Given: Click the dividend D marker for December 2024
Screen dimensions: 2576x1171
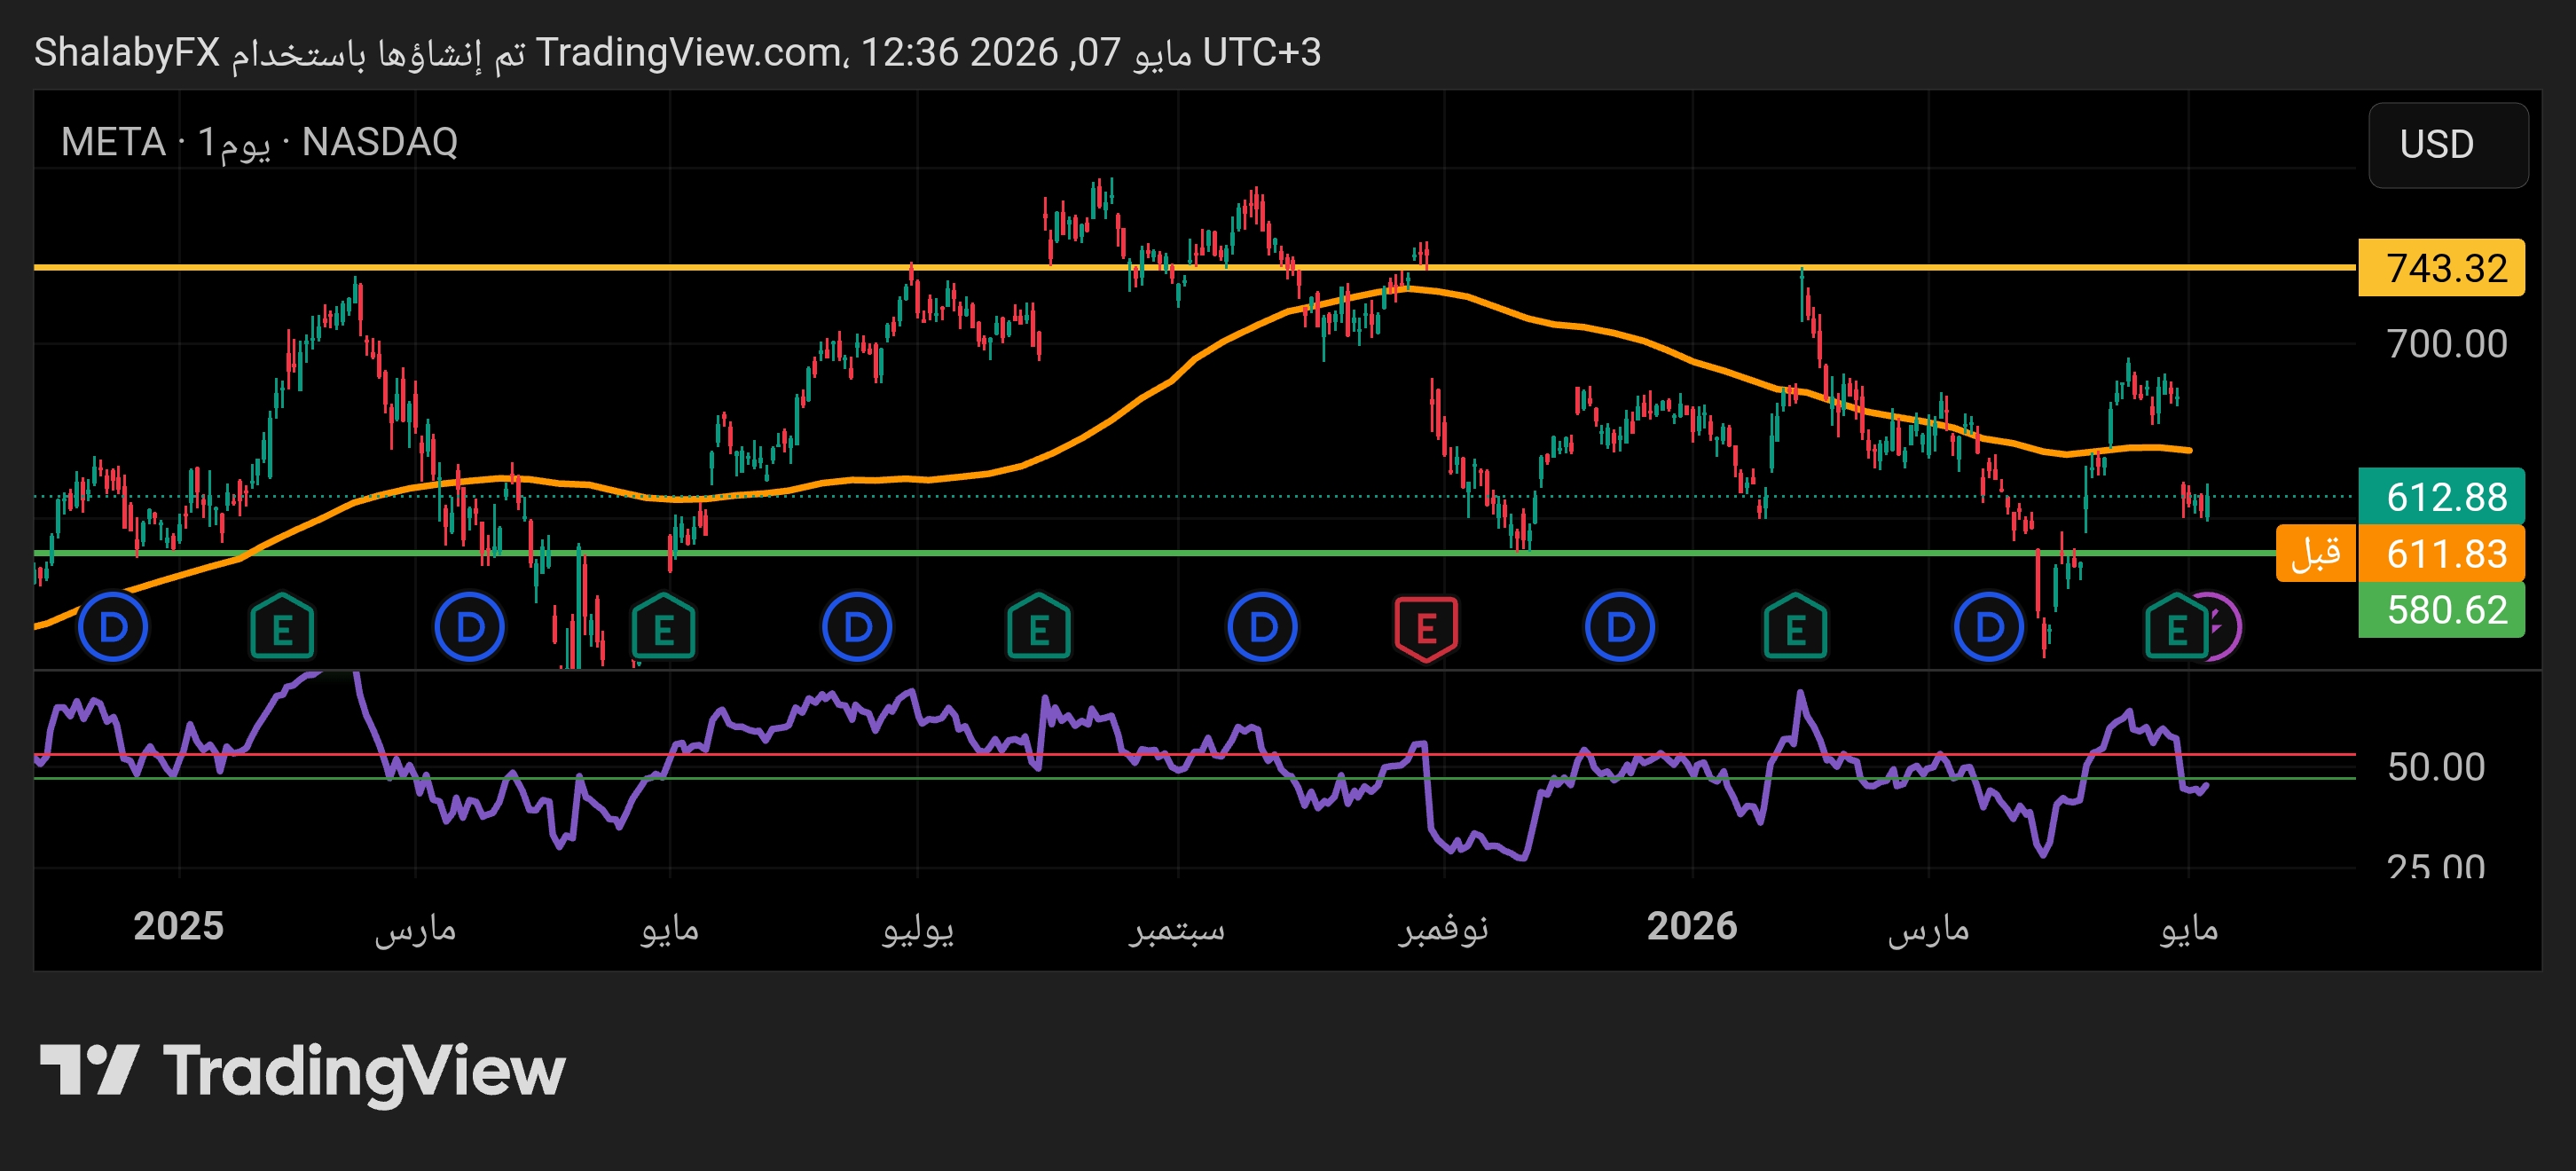Looking at the screenshot, I should (113, 628).
